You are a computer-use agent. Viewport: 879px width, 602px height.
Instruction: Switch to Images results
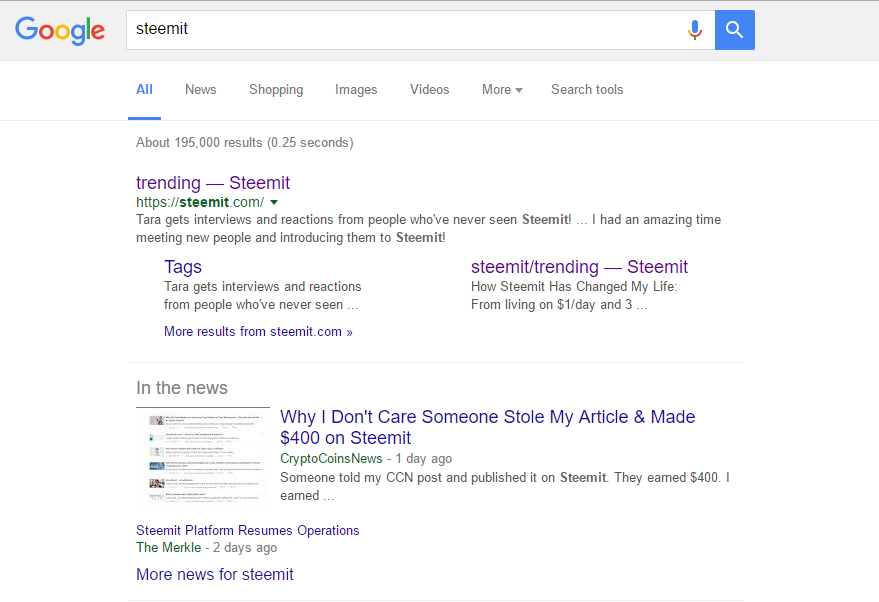point(356,90)
